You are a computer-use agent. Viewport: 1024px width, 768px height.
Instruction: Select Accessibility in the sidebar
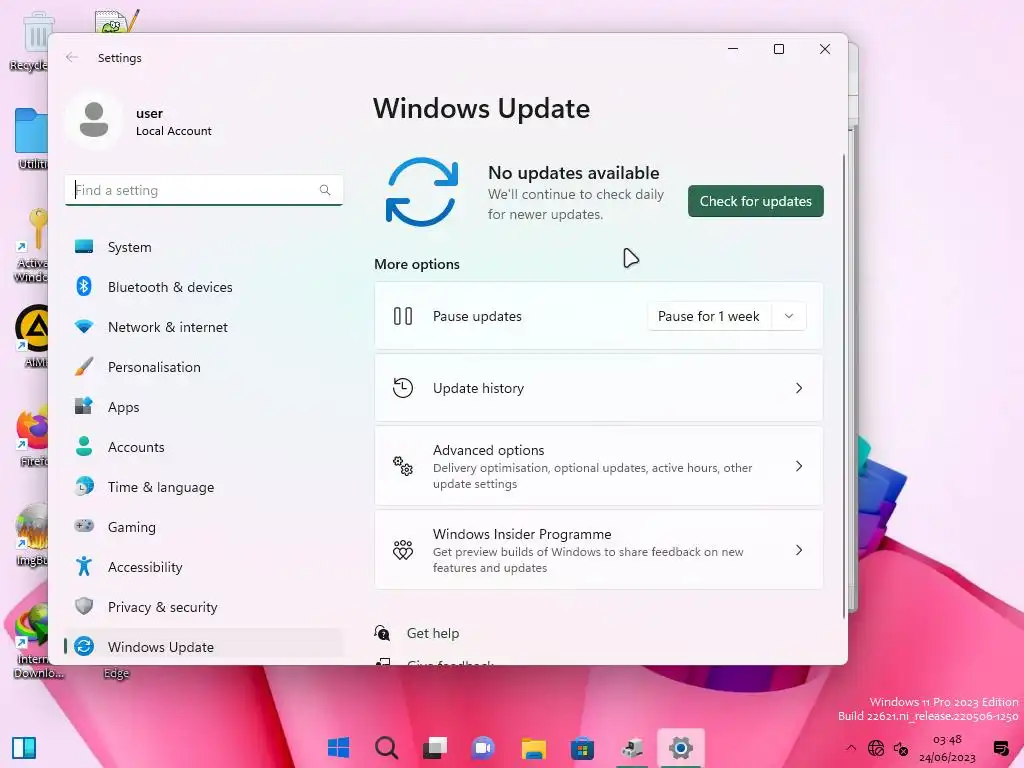pyautogui.click(x=204, y=566)
